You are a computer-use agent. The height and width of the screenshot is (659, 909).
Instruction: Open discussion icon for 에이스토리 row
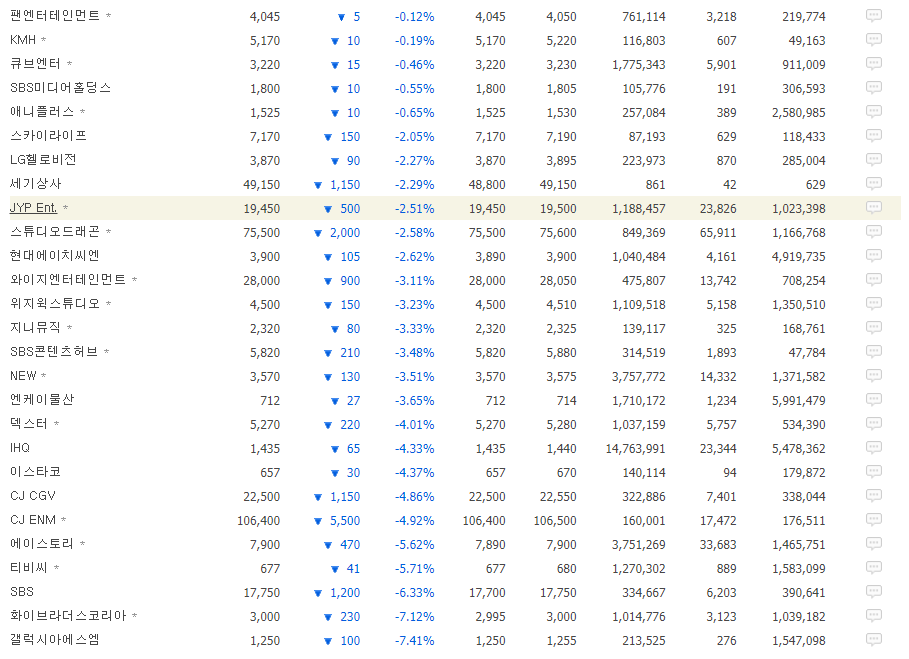point(874,544)
